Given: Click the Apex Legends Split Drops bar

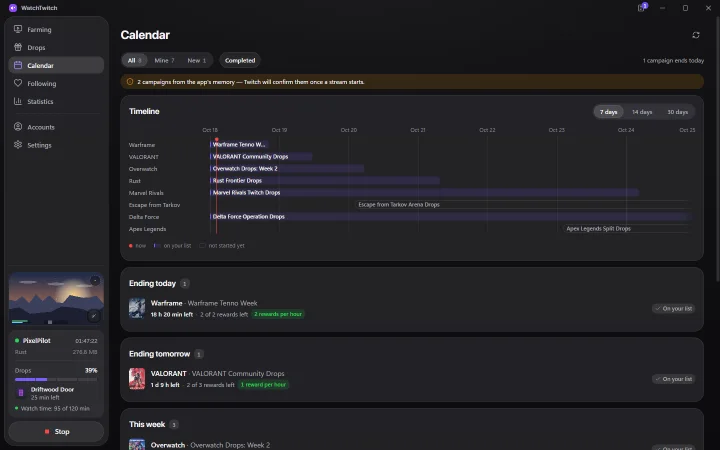Looking at the screenshot, I should coord(627,228).
